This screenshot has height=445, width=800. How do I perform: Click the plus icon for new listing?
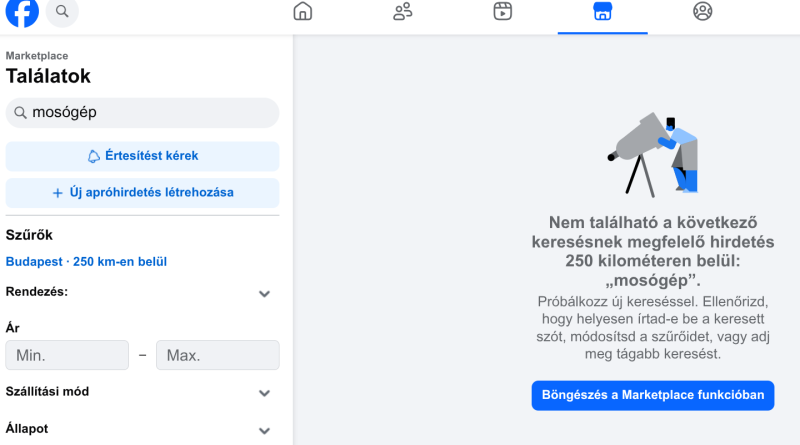tap(58, 193)
